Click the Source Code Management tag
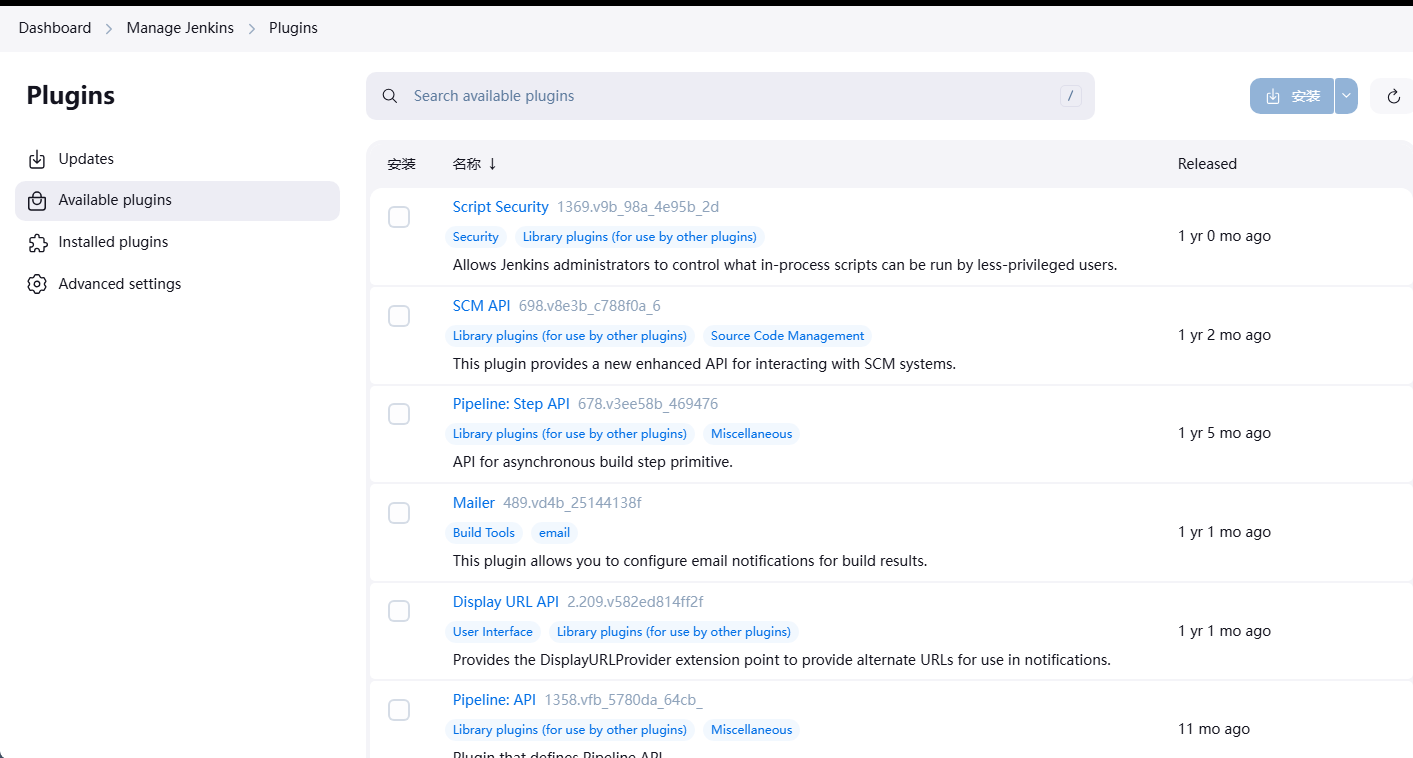This screenshot has width=1413, height=758. (x=788, y=336)
